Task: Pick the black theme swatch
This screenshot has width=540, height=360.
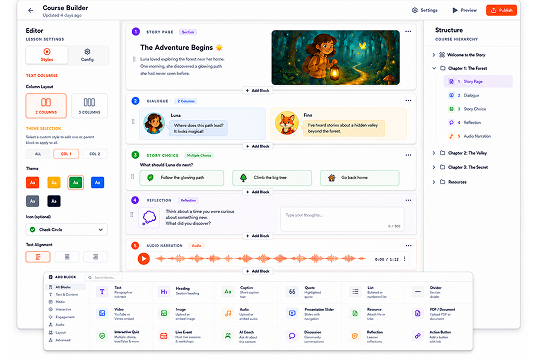Action: pyautogui.click(x=54, y=201)
